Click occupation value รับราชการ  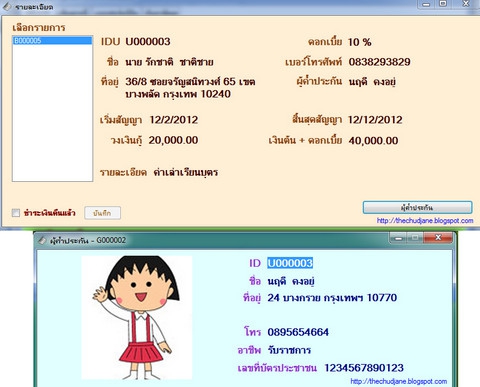click(289, 350)
